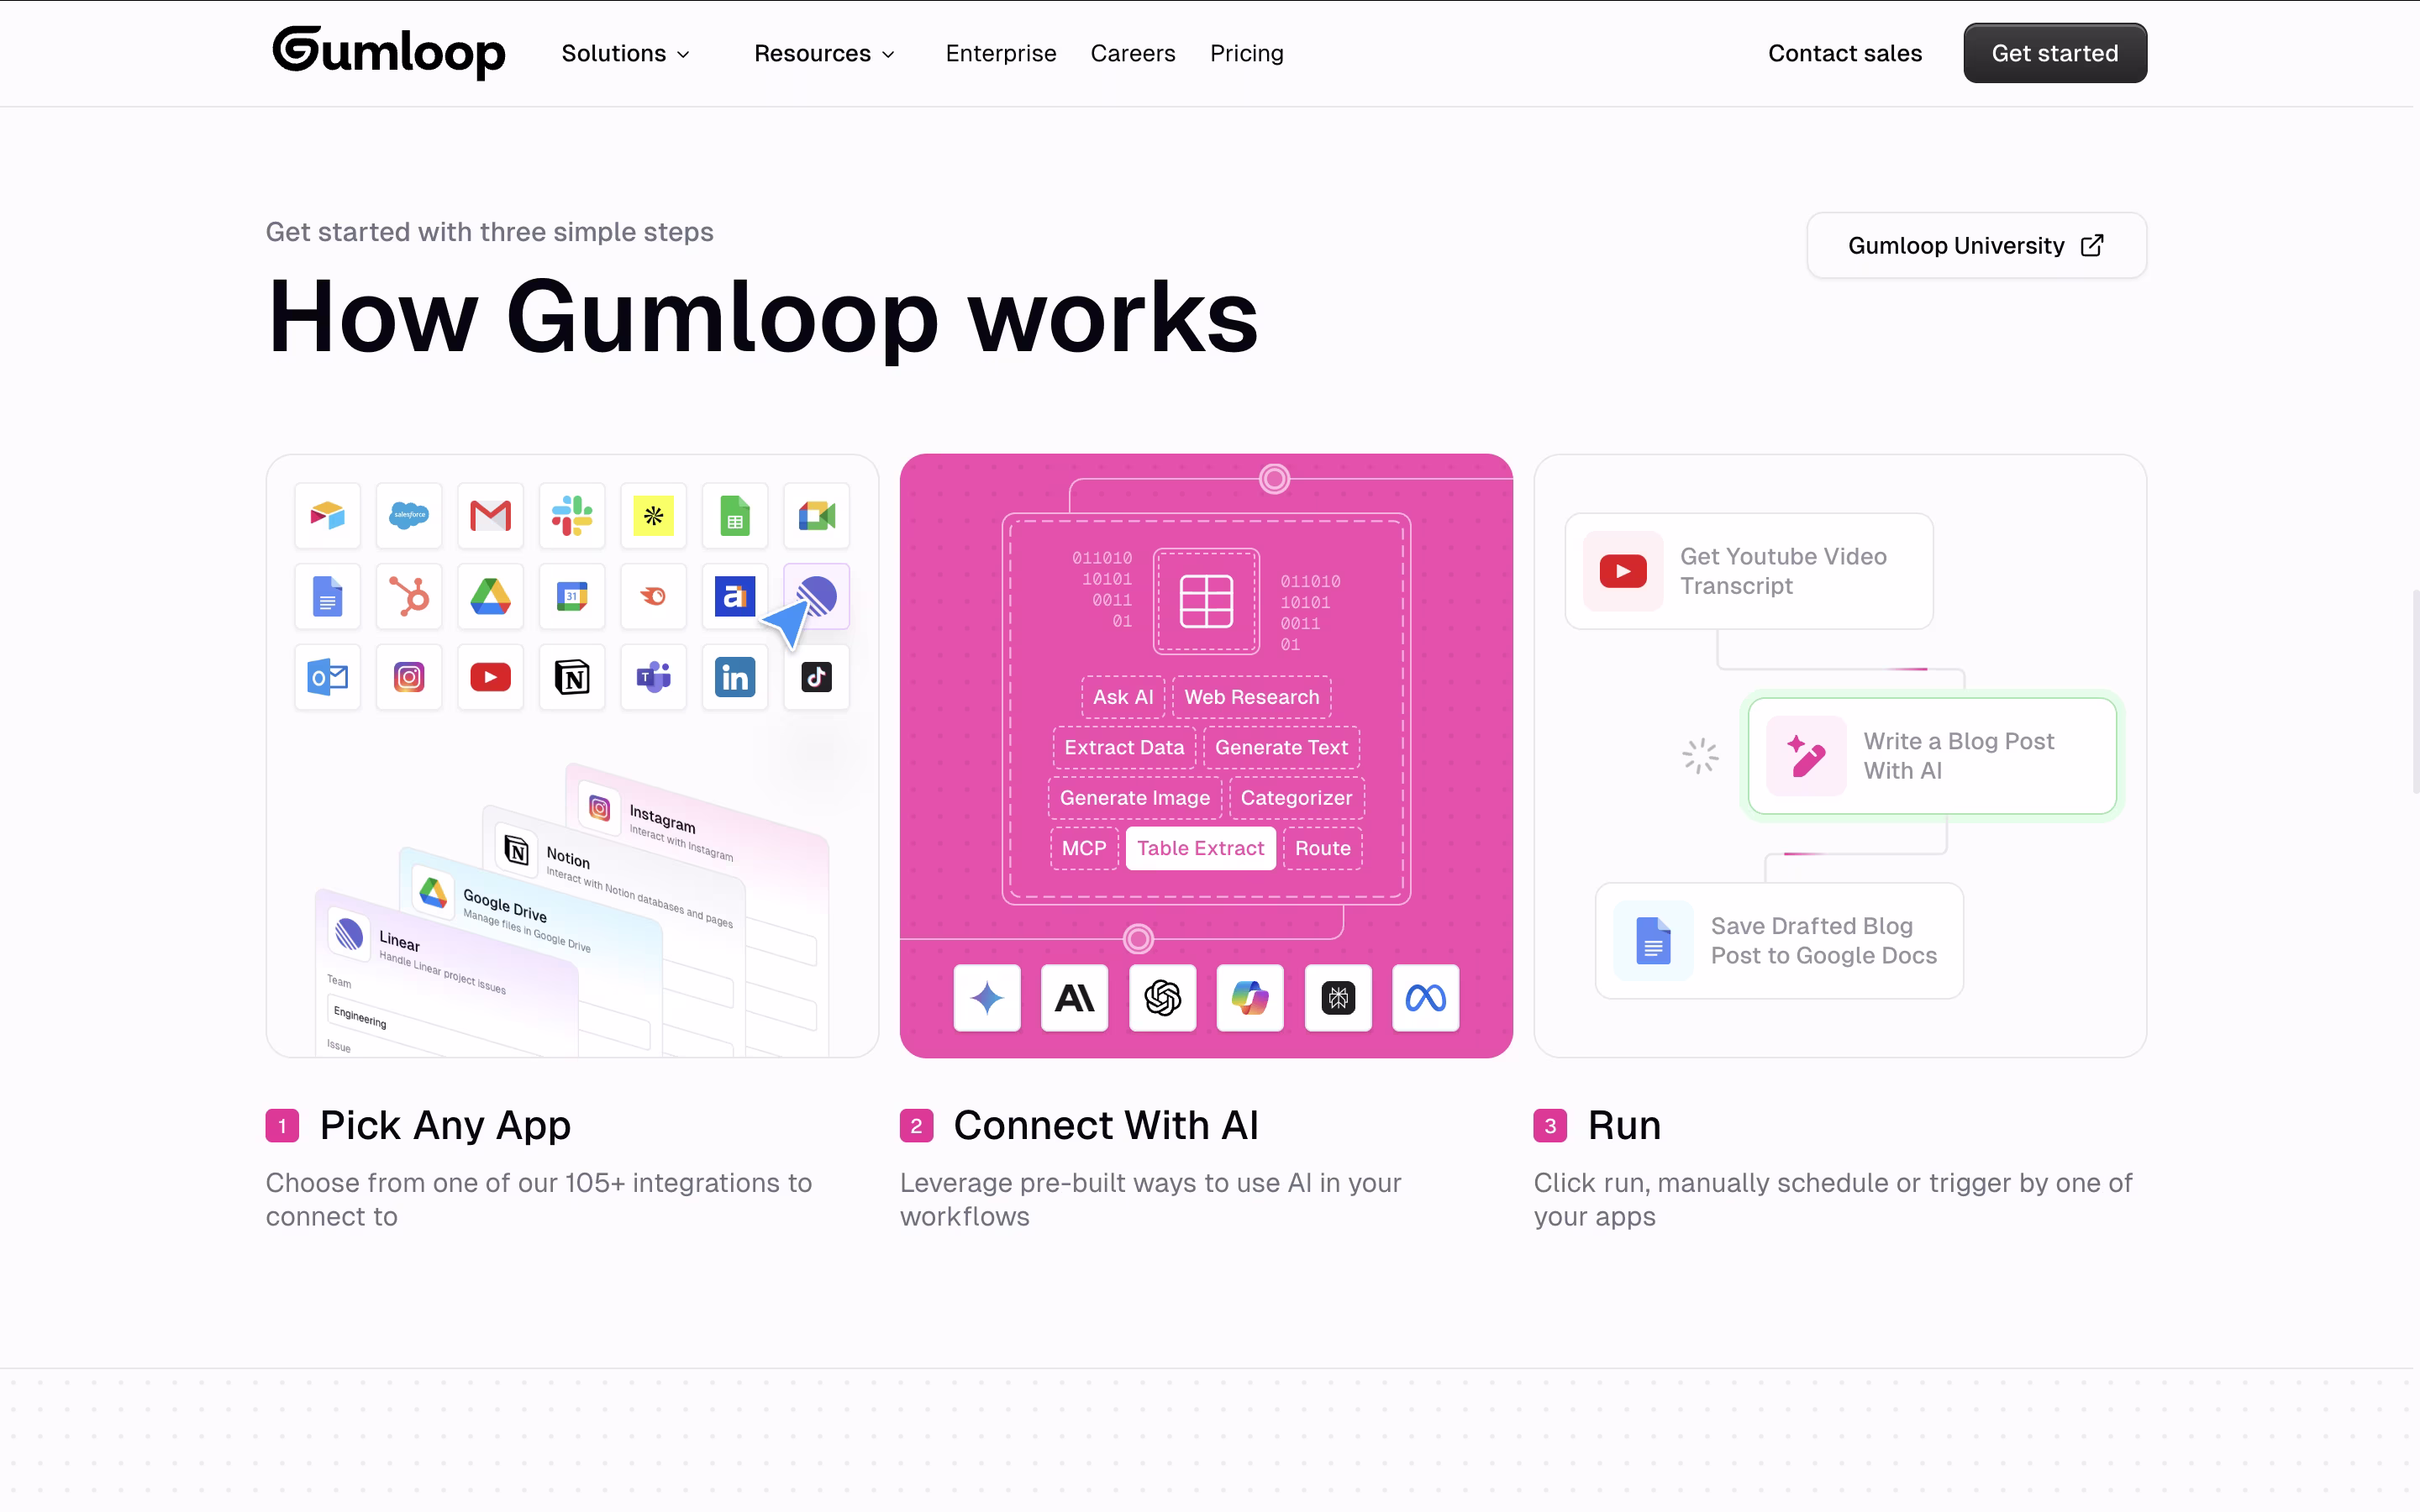
Task: Click the page's vertical scrollbar
Action: click(x=2414, y=692)
